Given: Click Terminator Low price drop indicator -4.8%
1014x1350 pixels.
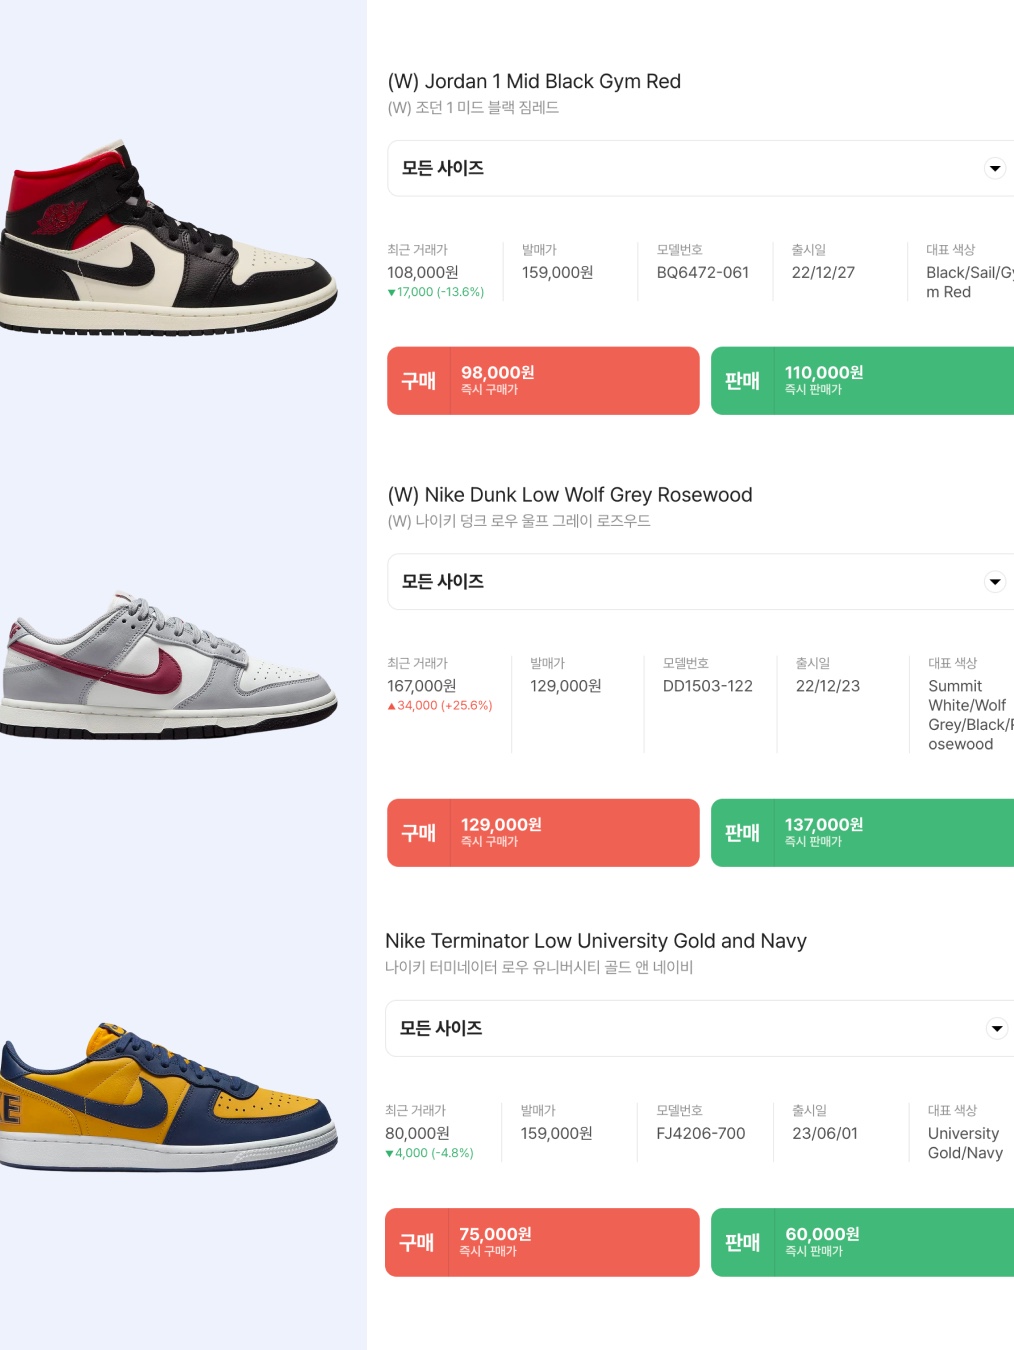Looking at the screenshot, I should (430, 1153).
